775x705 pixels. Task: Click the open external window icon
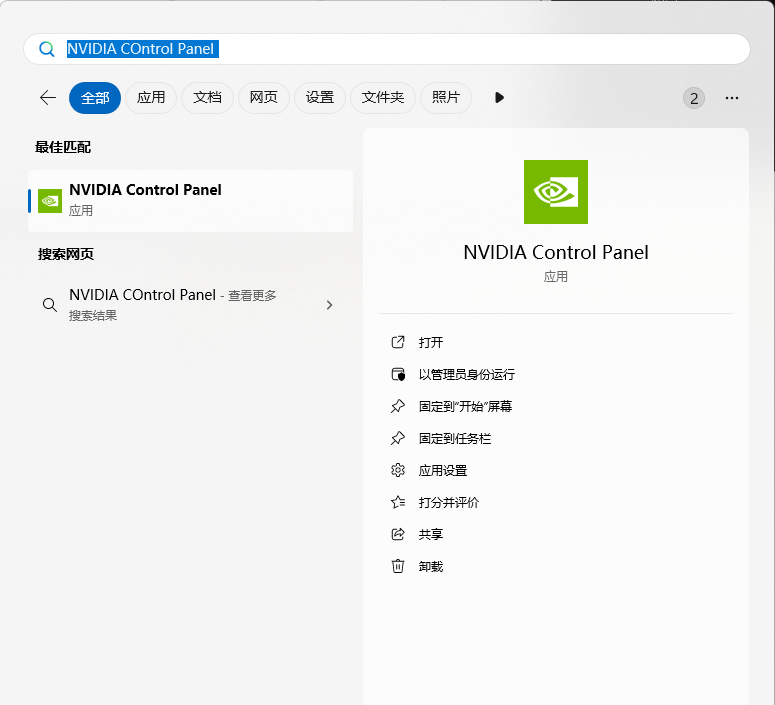point(398,342)
